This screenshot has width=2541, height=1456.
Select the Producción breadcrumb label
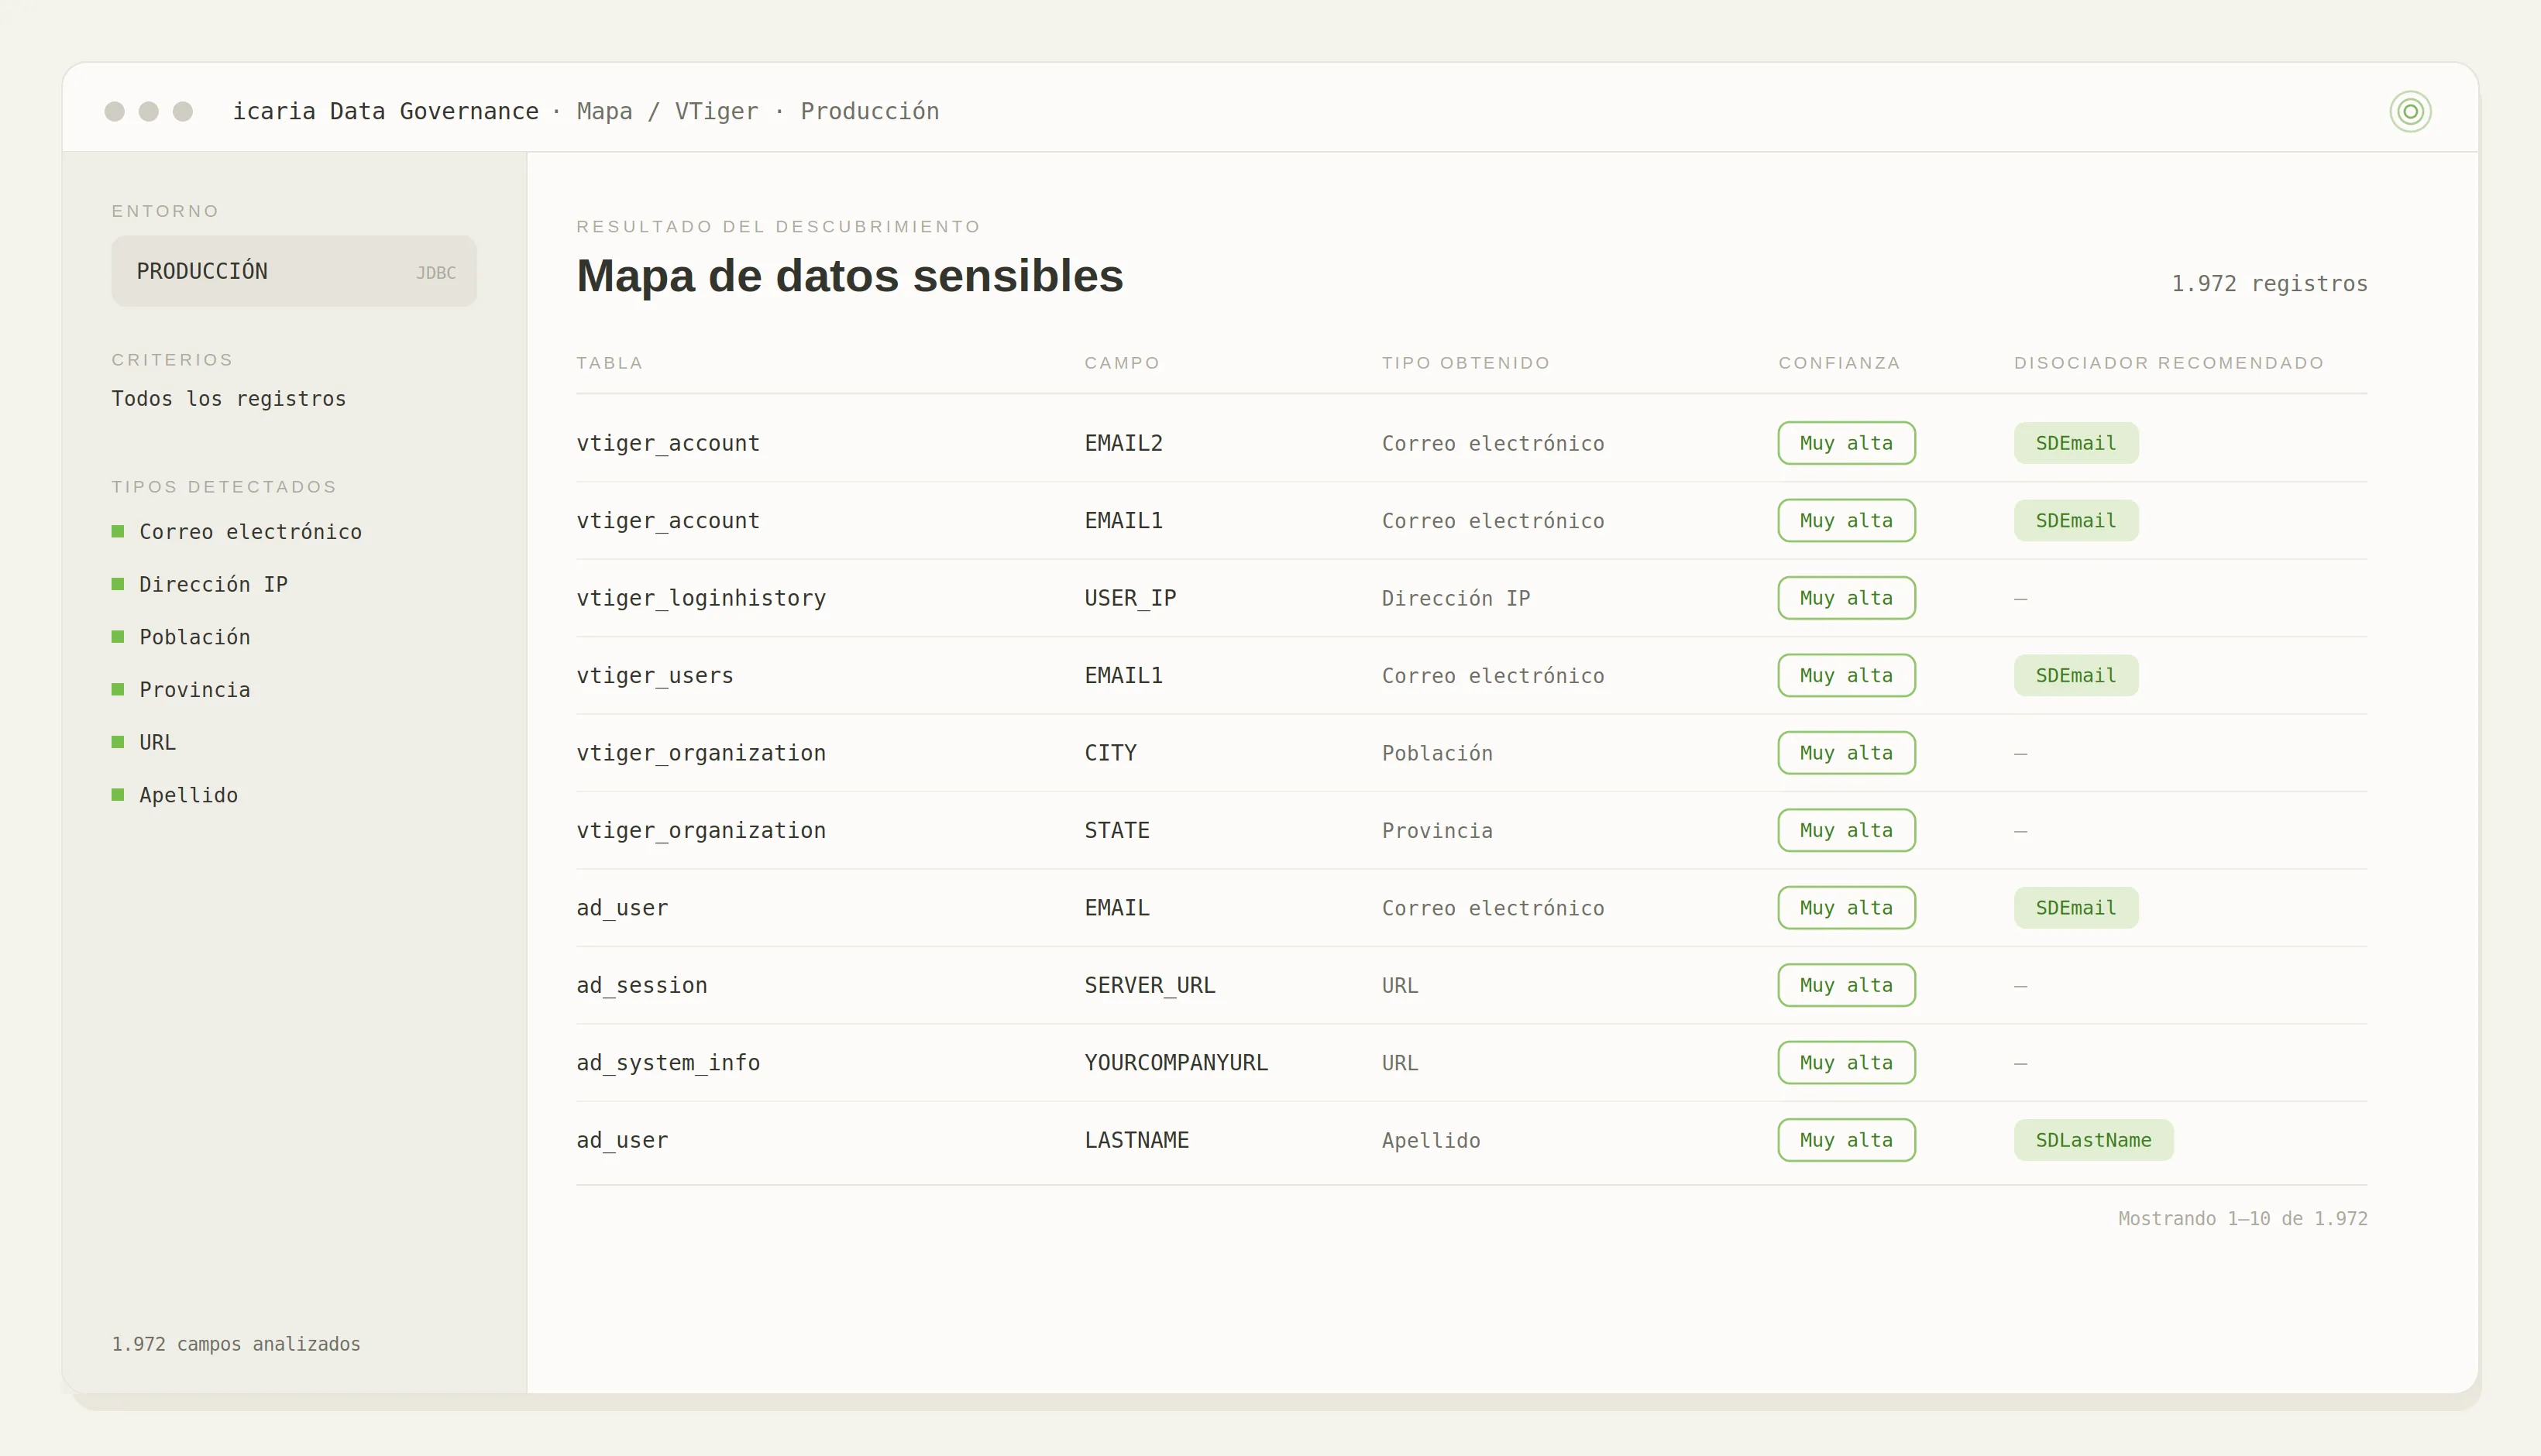click(x=869, y=111)
